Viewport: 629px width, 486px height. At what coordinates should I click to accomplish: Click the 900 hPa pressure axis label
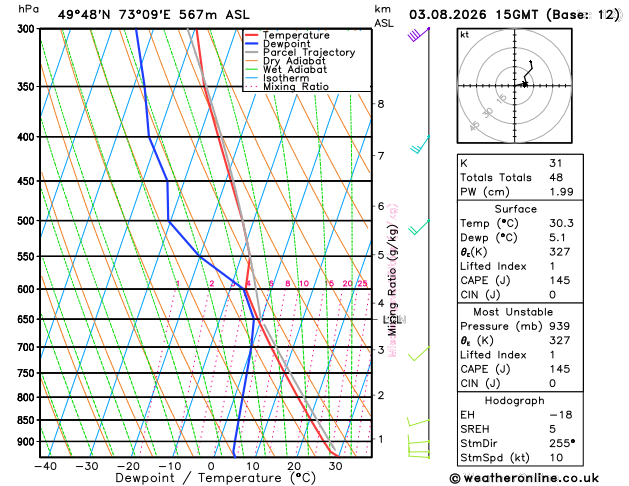(x=26, y=442)
